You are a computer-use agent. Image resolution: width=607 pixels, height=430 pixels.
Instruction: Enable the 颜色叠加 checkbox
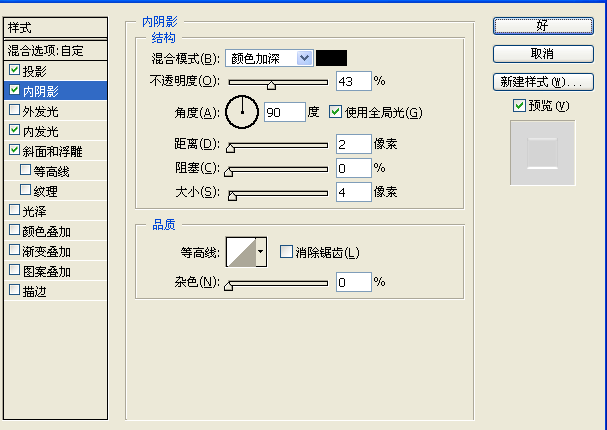pyautogui.click(x=14, y=230)
